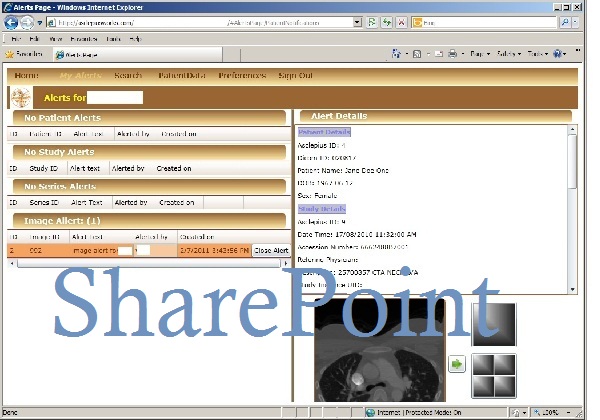
Task: Open PatientData in site navigation
Action: 182,75
